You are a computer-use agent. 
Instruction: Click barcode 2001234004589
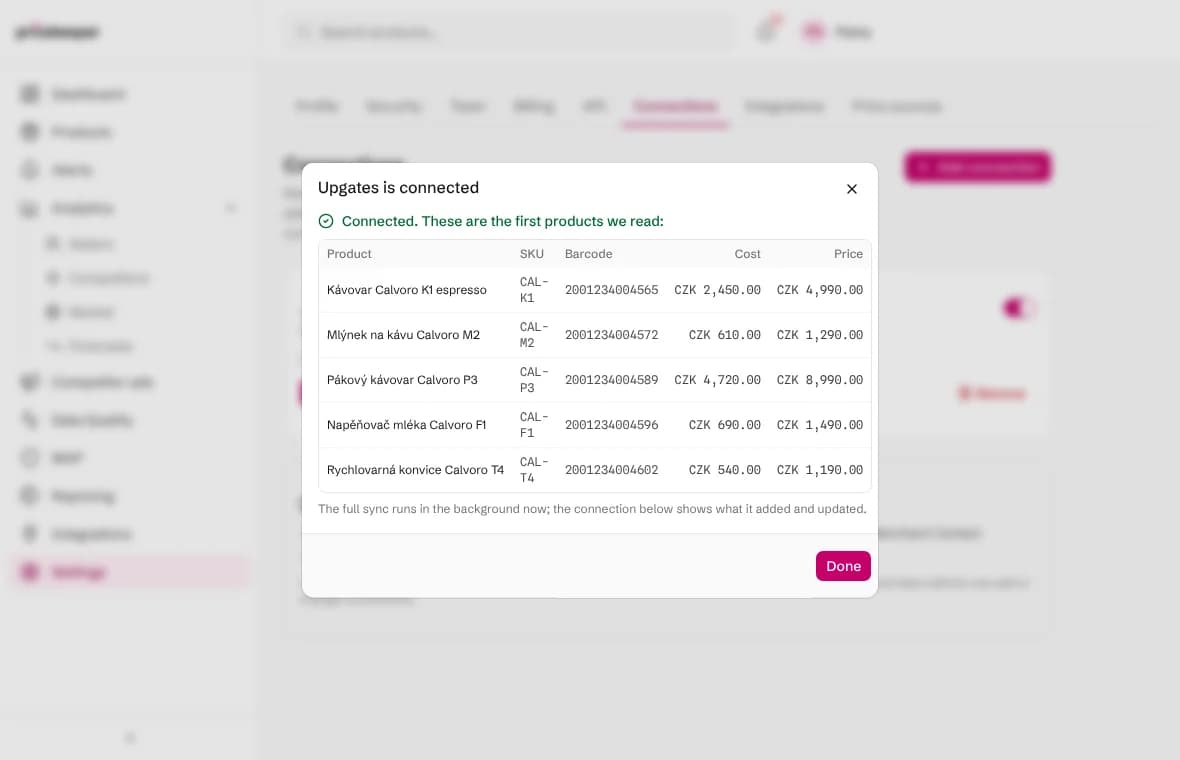coord(611,380)
